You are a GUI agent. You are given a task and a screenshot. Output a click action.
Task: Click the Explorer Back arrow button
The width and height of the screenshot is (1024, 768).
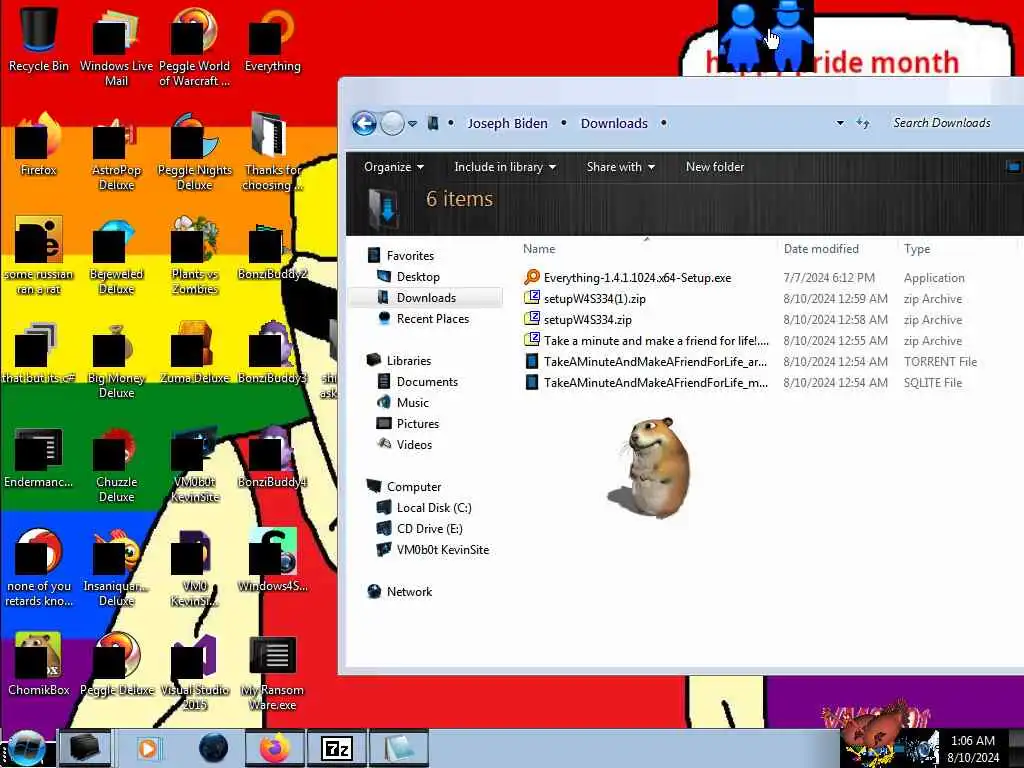(364, 123)
